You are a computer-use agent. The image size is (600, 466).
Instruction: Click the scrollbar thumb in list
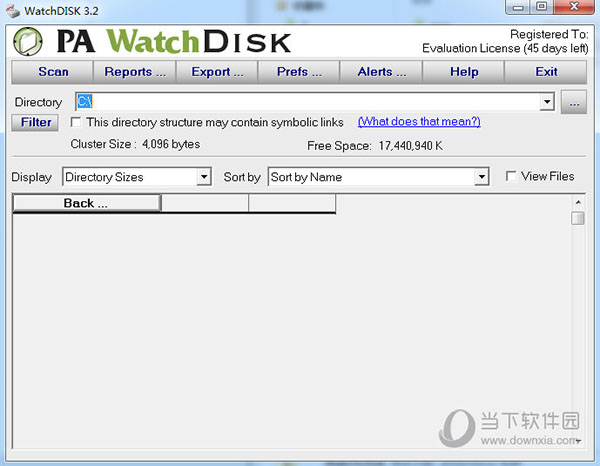click(578, 218)
